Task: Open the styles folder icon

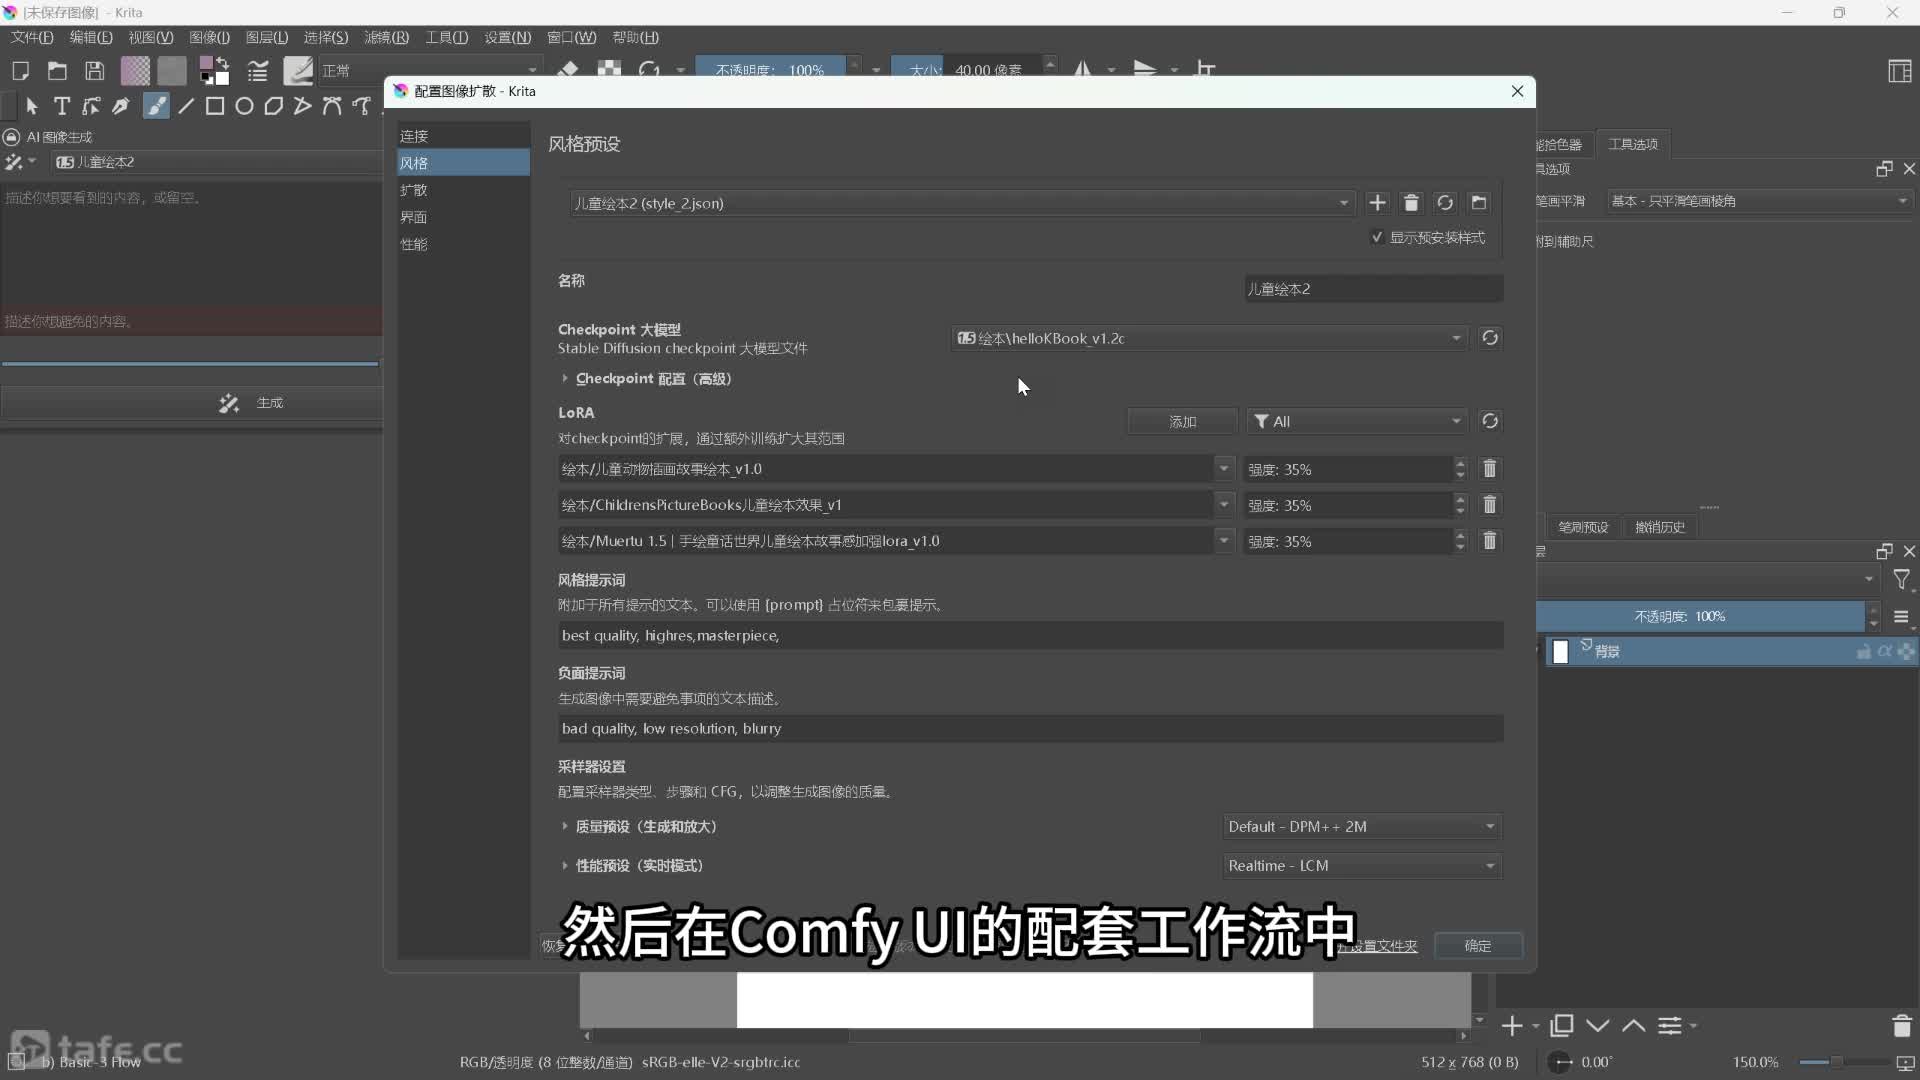Action: [1479, 203]
